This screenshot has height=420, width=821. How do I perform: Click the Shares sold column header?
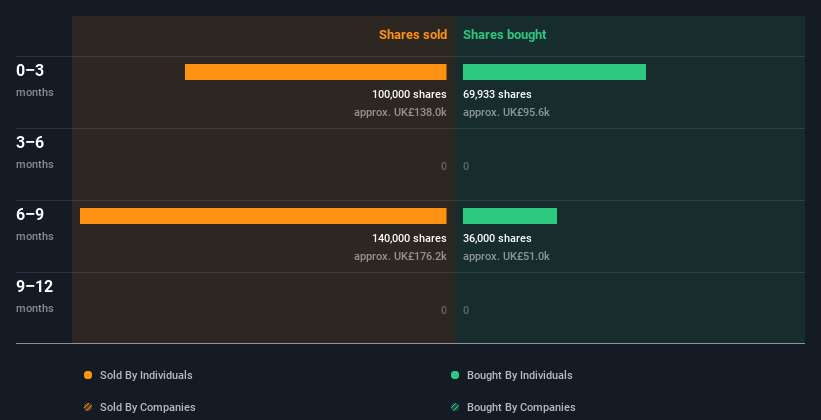pos(413,35)
